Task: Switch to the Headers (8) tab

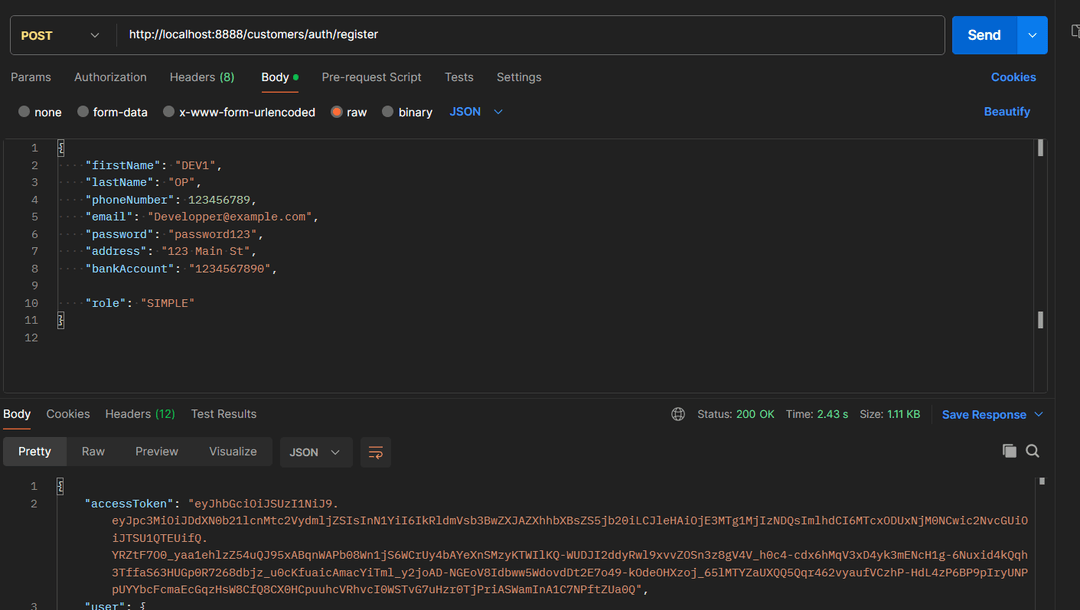Action: (x=202, y=77)
